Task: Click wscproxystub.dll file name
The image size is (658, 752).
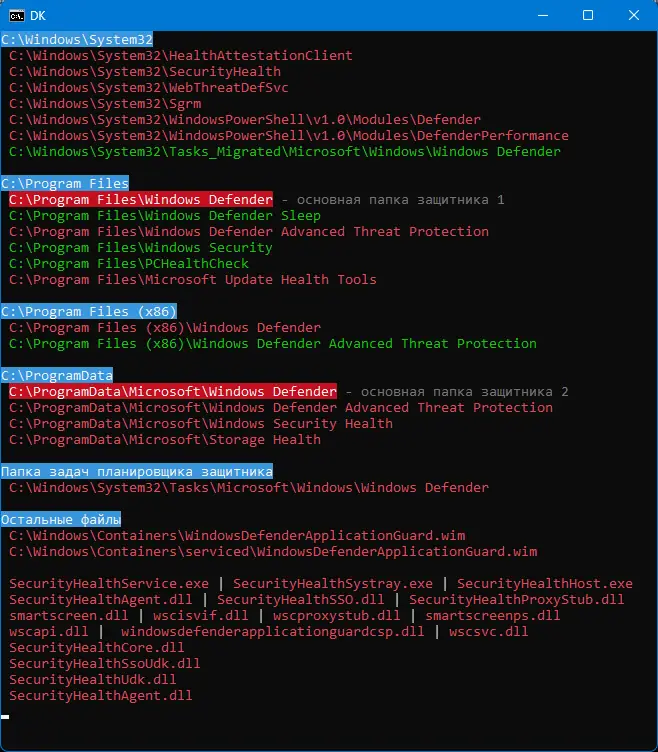Action: click(x=337, y=615)
